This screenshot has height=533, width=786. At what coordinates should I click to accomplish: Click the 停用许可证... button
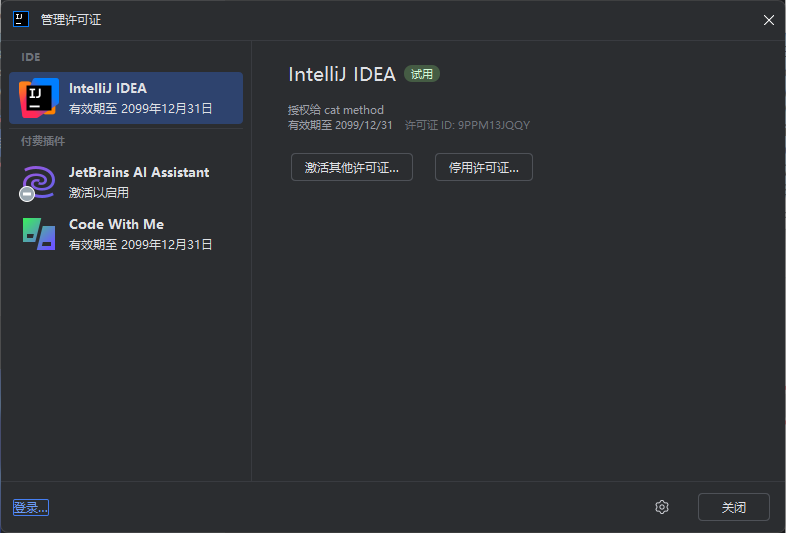484,167
